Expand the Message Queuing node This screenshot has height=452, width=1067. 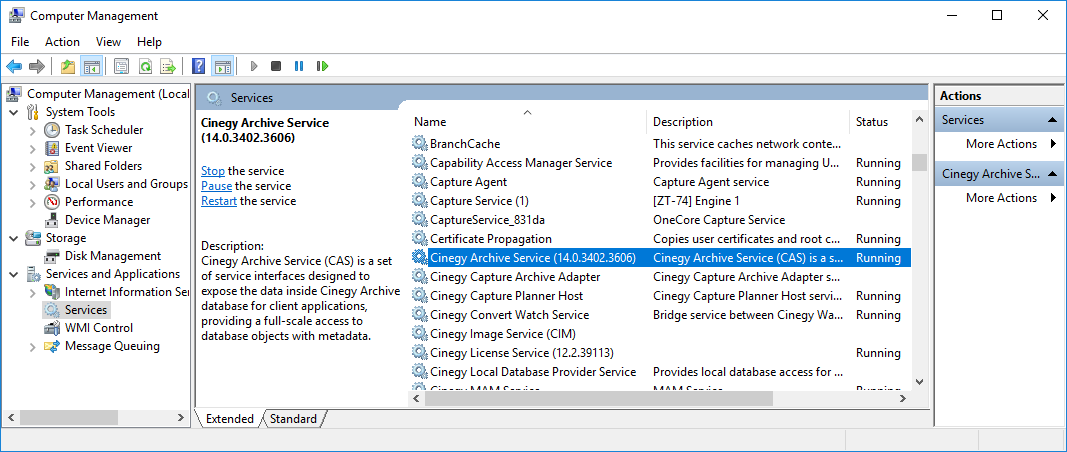point(33,346)
